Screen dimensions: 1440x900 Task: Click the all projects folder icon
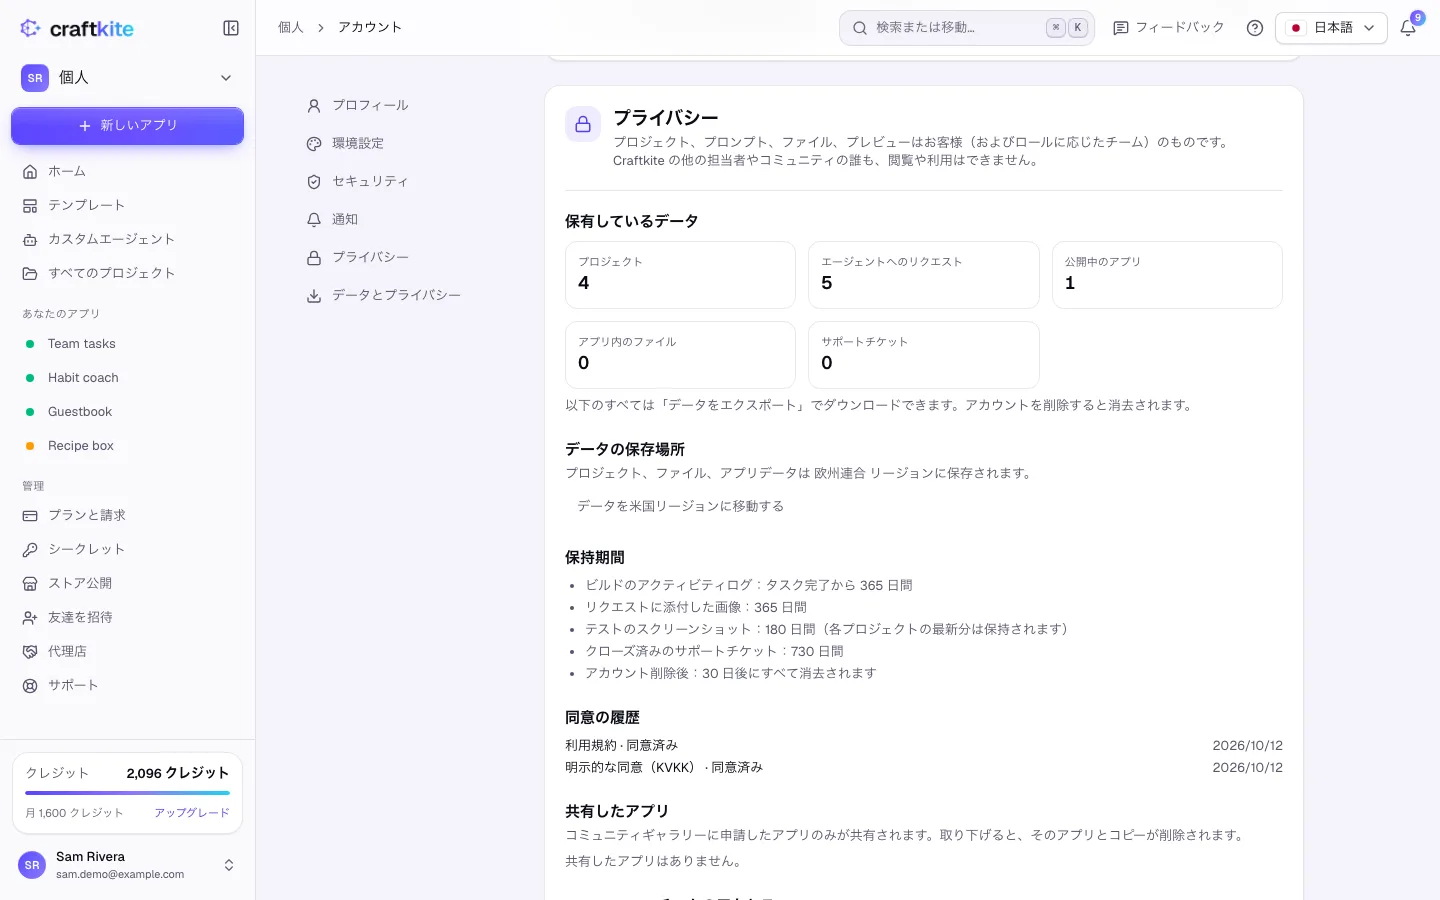[x=30, y=274]
